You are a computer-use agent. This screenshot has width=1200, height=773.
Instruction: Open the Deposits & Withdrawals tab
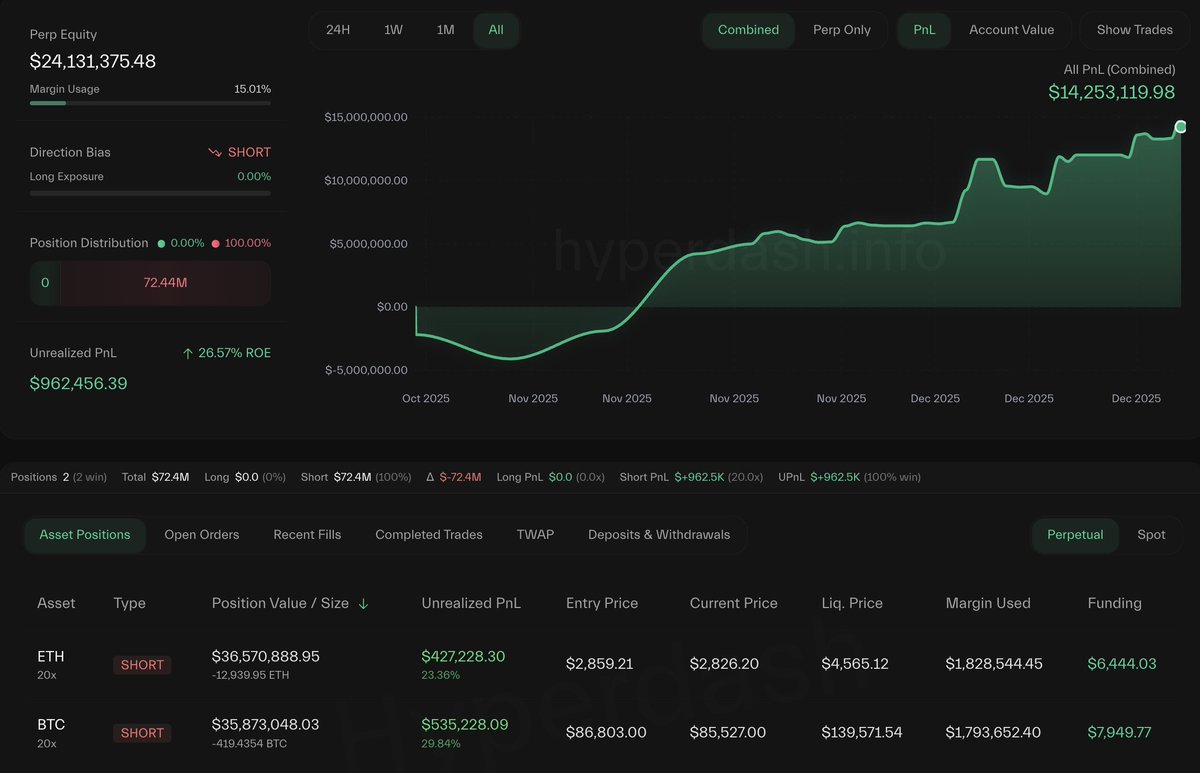click(659, 534)
